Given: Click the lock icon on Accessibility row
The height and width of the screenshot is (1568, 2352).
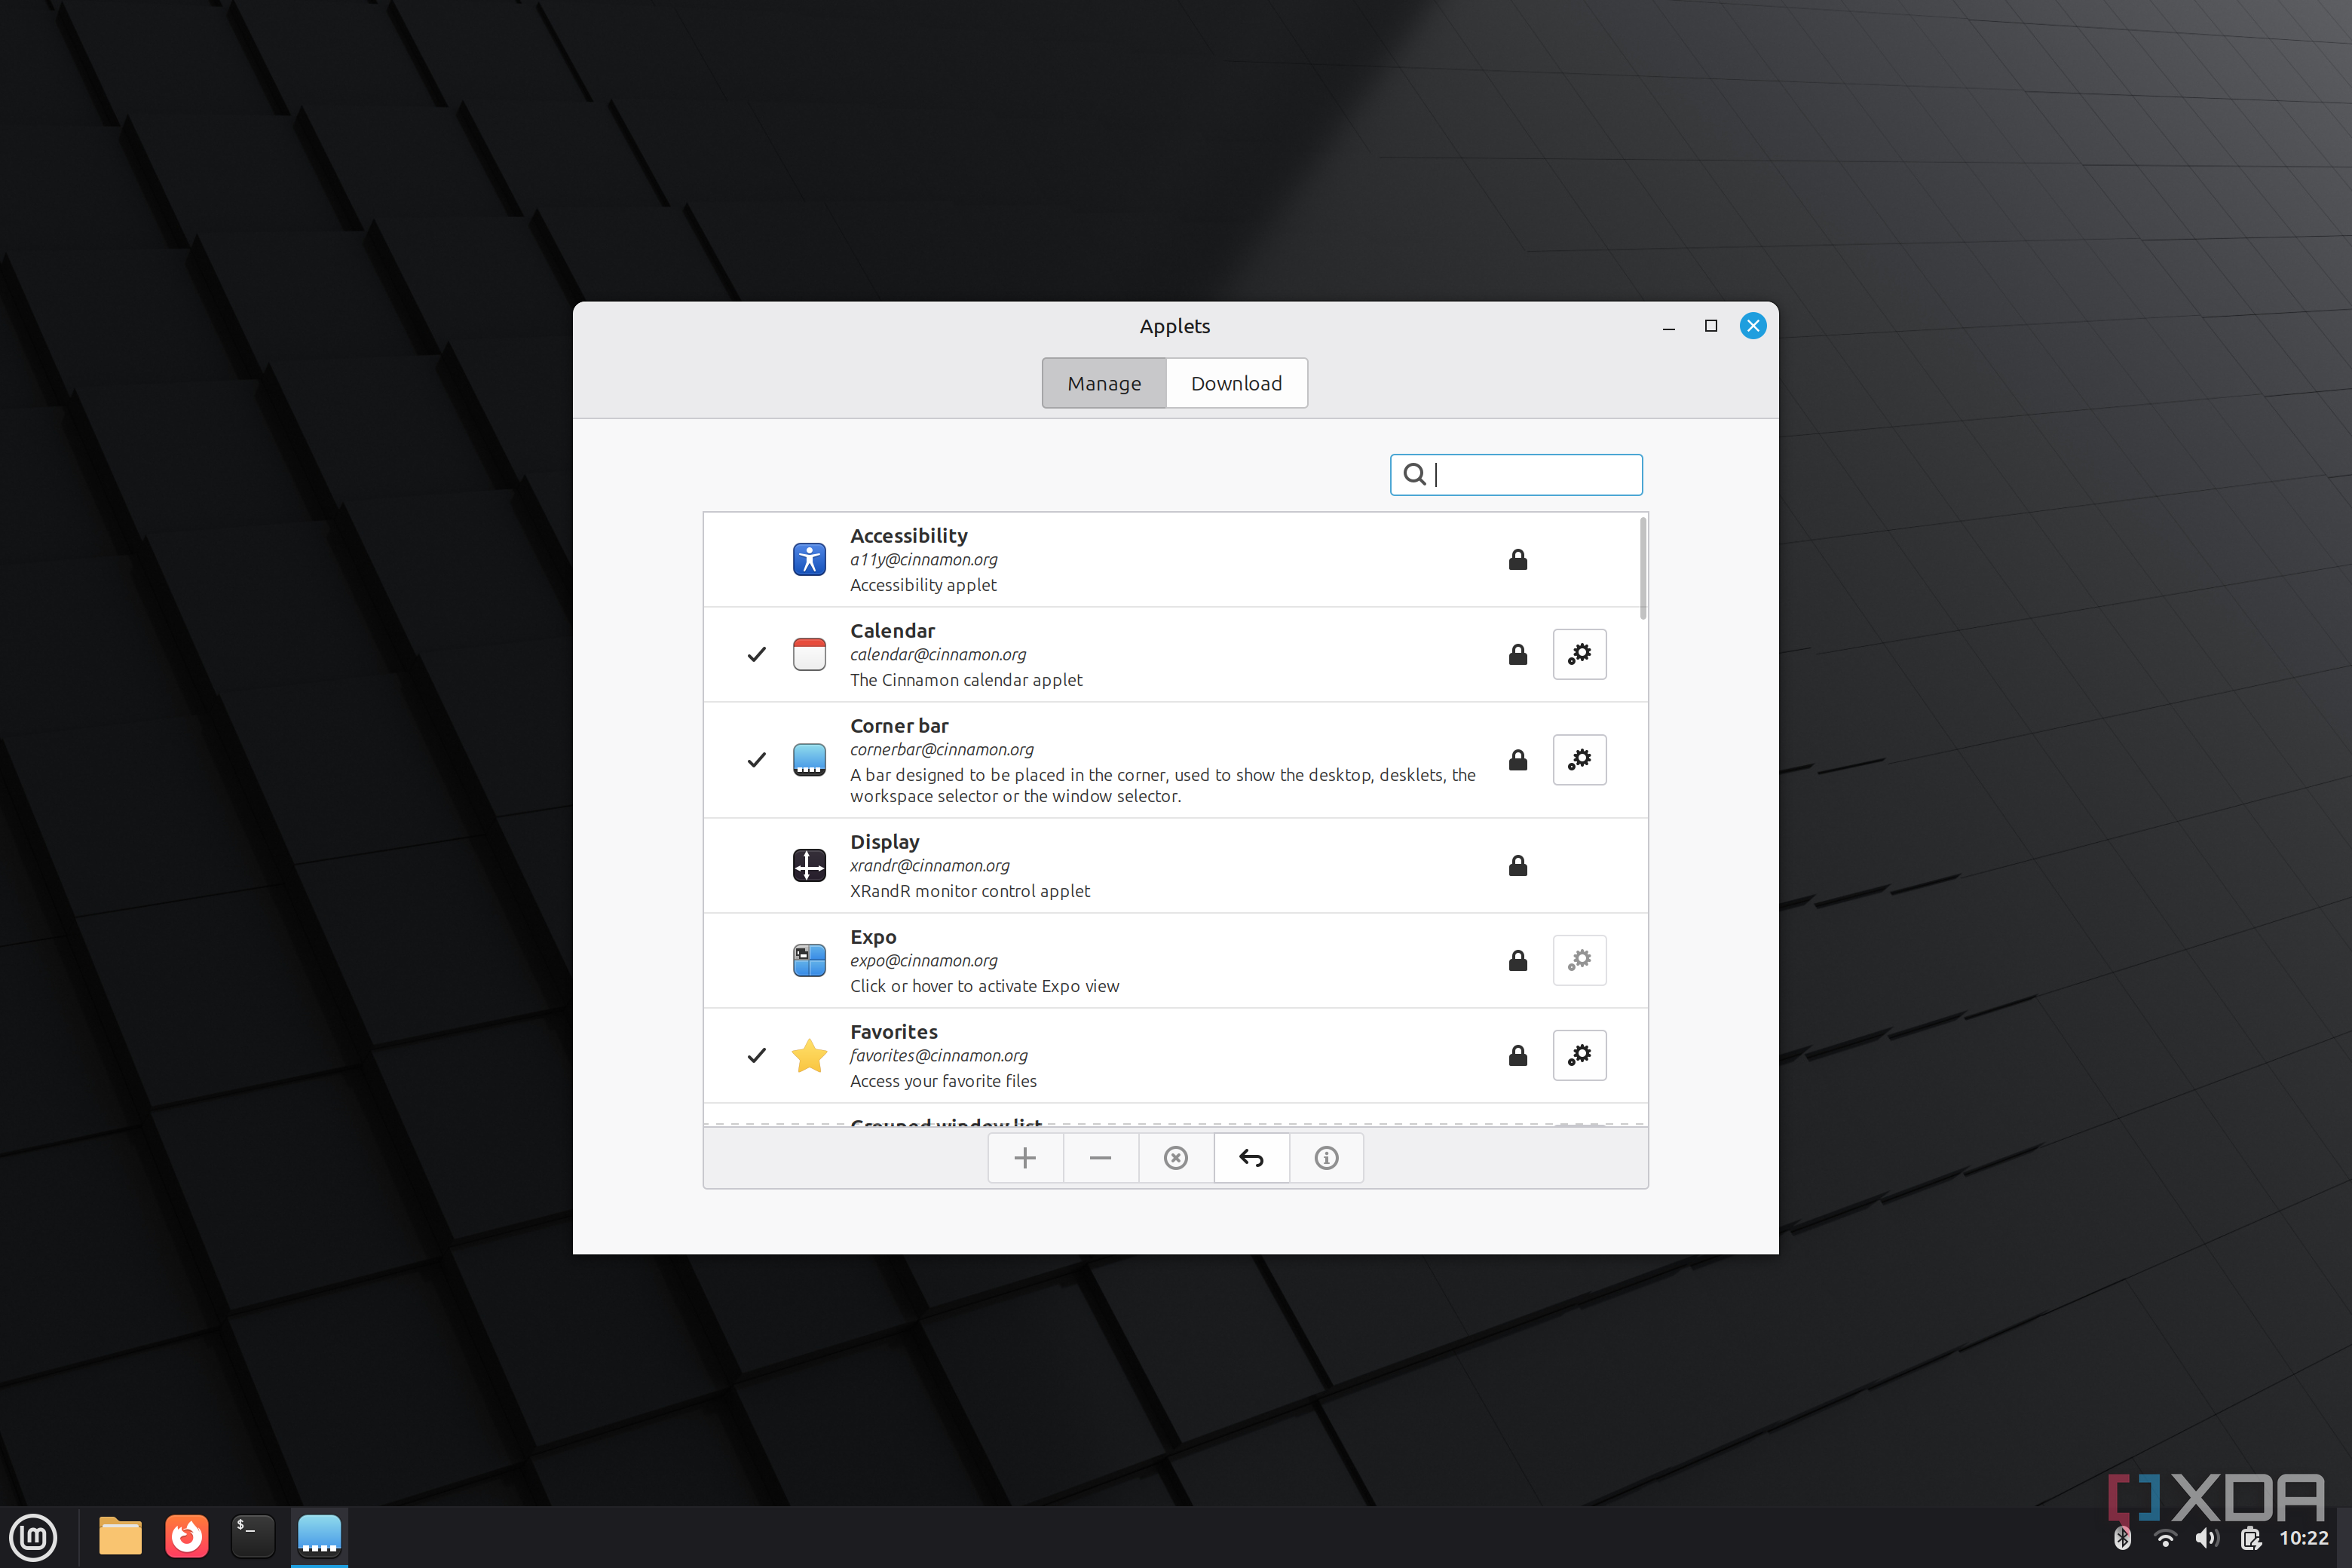Looking at the screenshot, I should (1518, 559).
